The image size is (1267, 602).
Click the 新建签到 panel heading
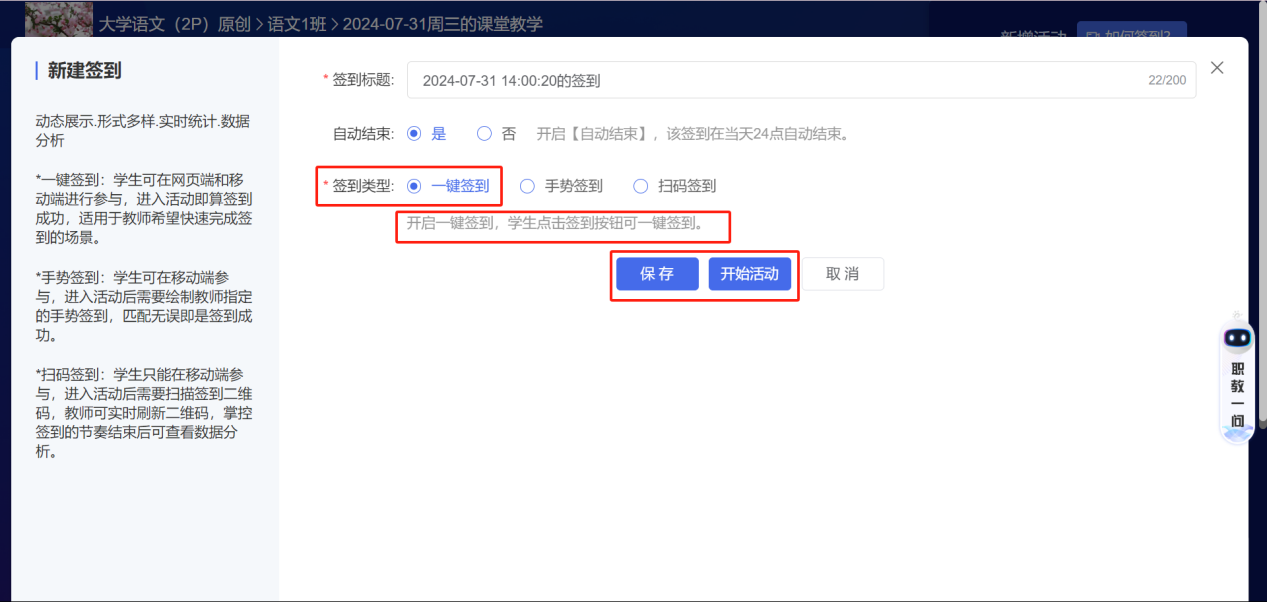point(85,70)
